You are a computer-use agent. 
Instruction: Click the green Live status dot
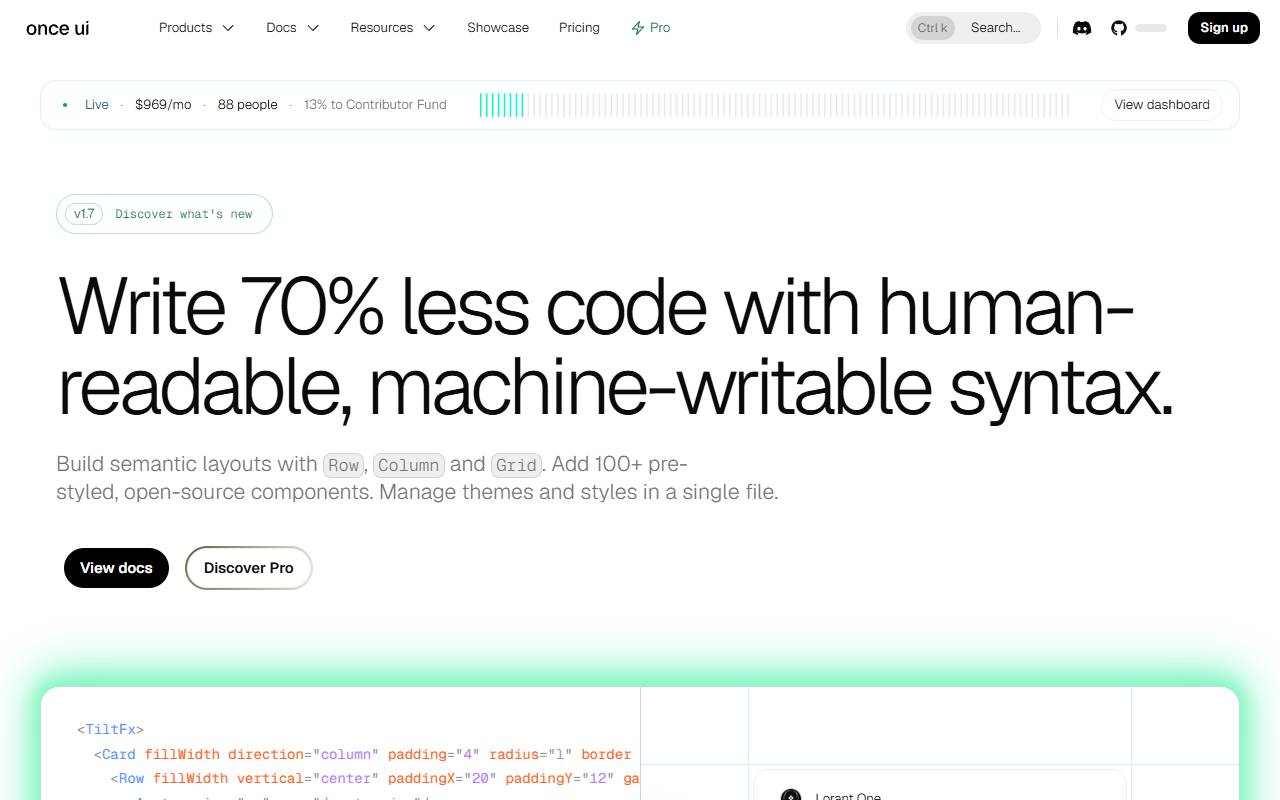(x=65, y=104)
